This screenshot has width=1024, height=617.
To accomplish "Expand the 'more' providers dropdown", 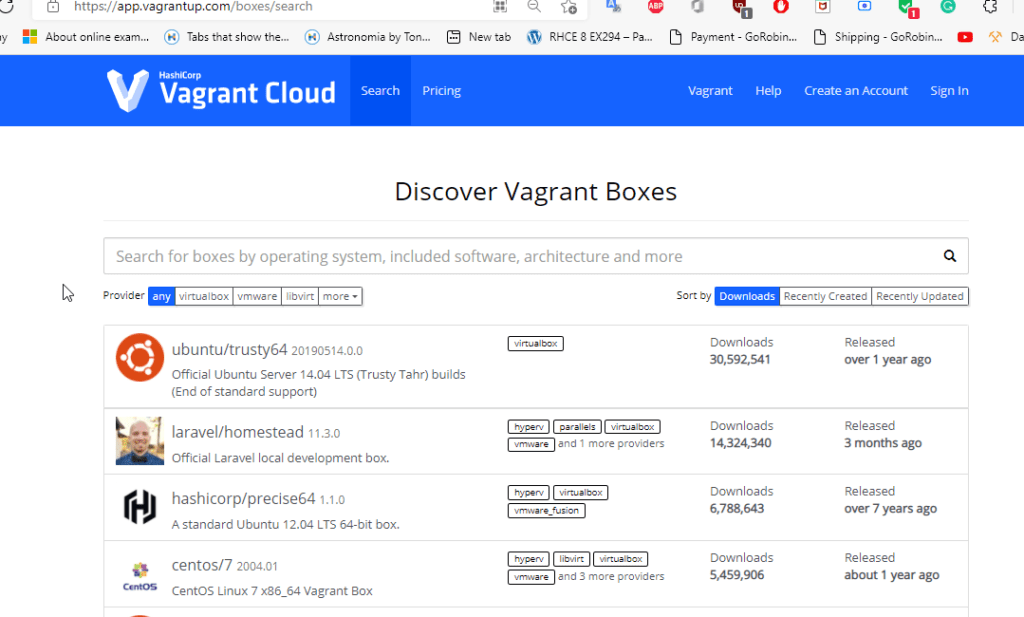I will coord(340,296).
